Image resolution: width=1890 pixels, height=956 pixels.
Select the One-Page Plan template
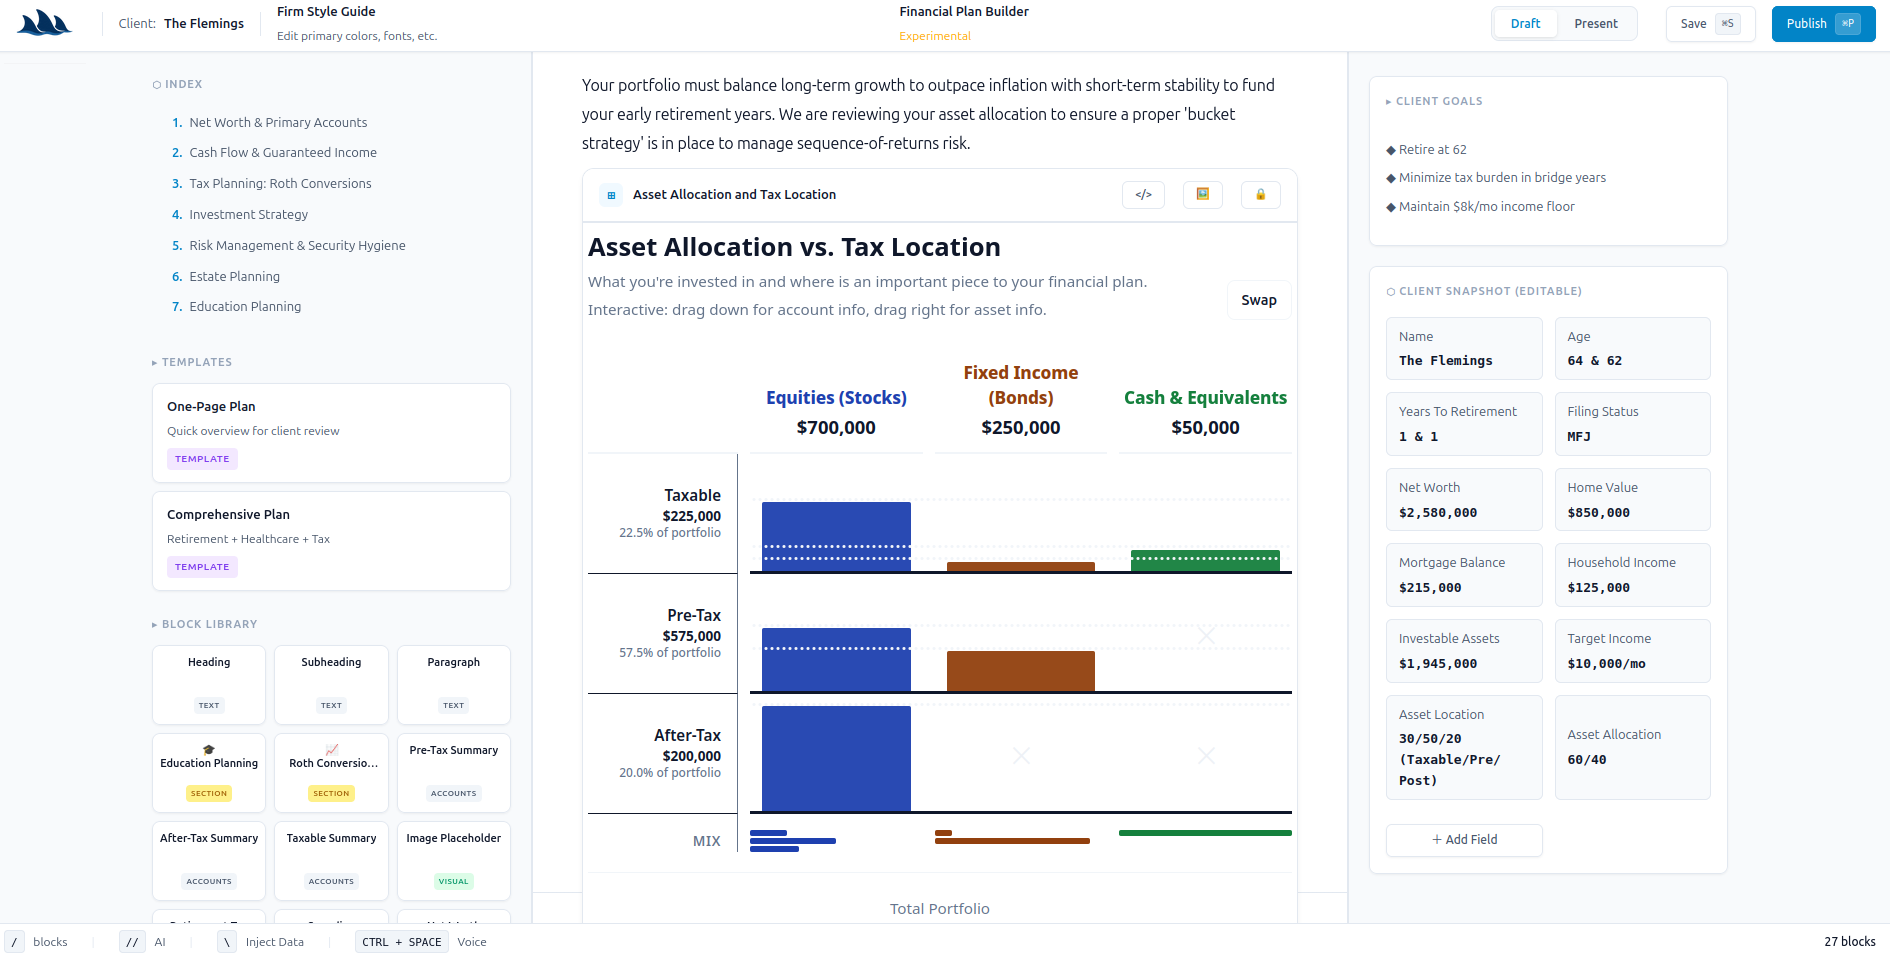pyautogui.click(x=331, y=433)
